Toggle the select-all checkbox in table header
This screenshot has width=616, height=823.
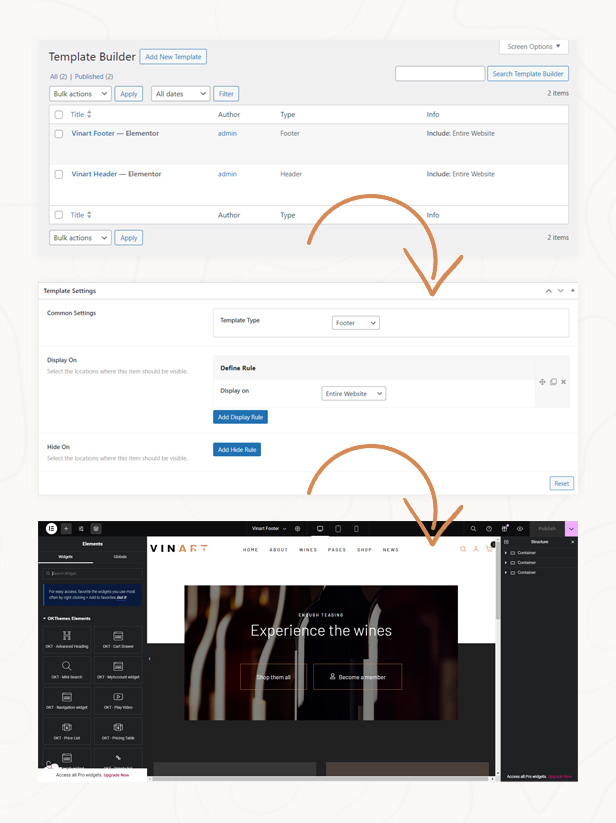[x=59, y=114]
